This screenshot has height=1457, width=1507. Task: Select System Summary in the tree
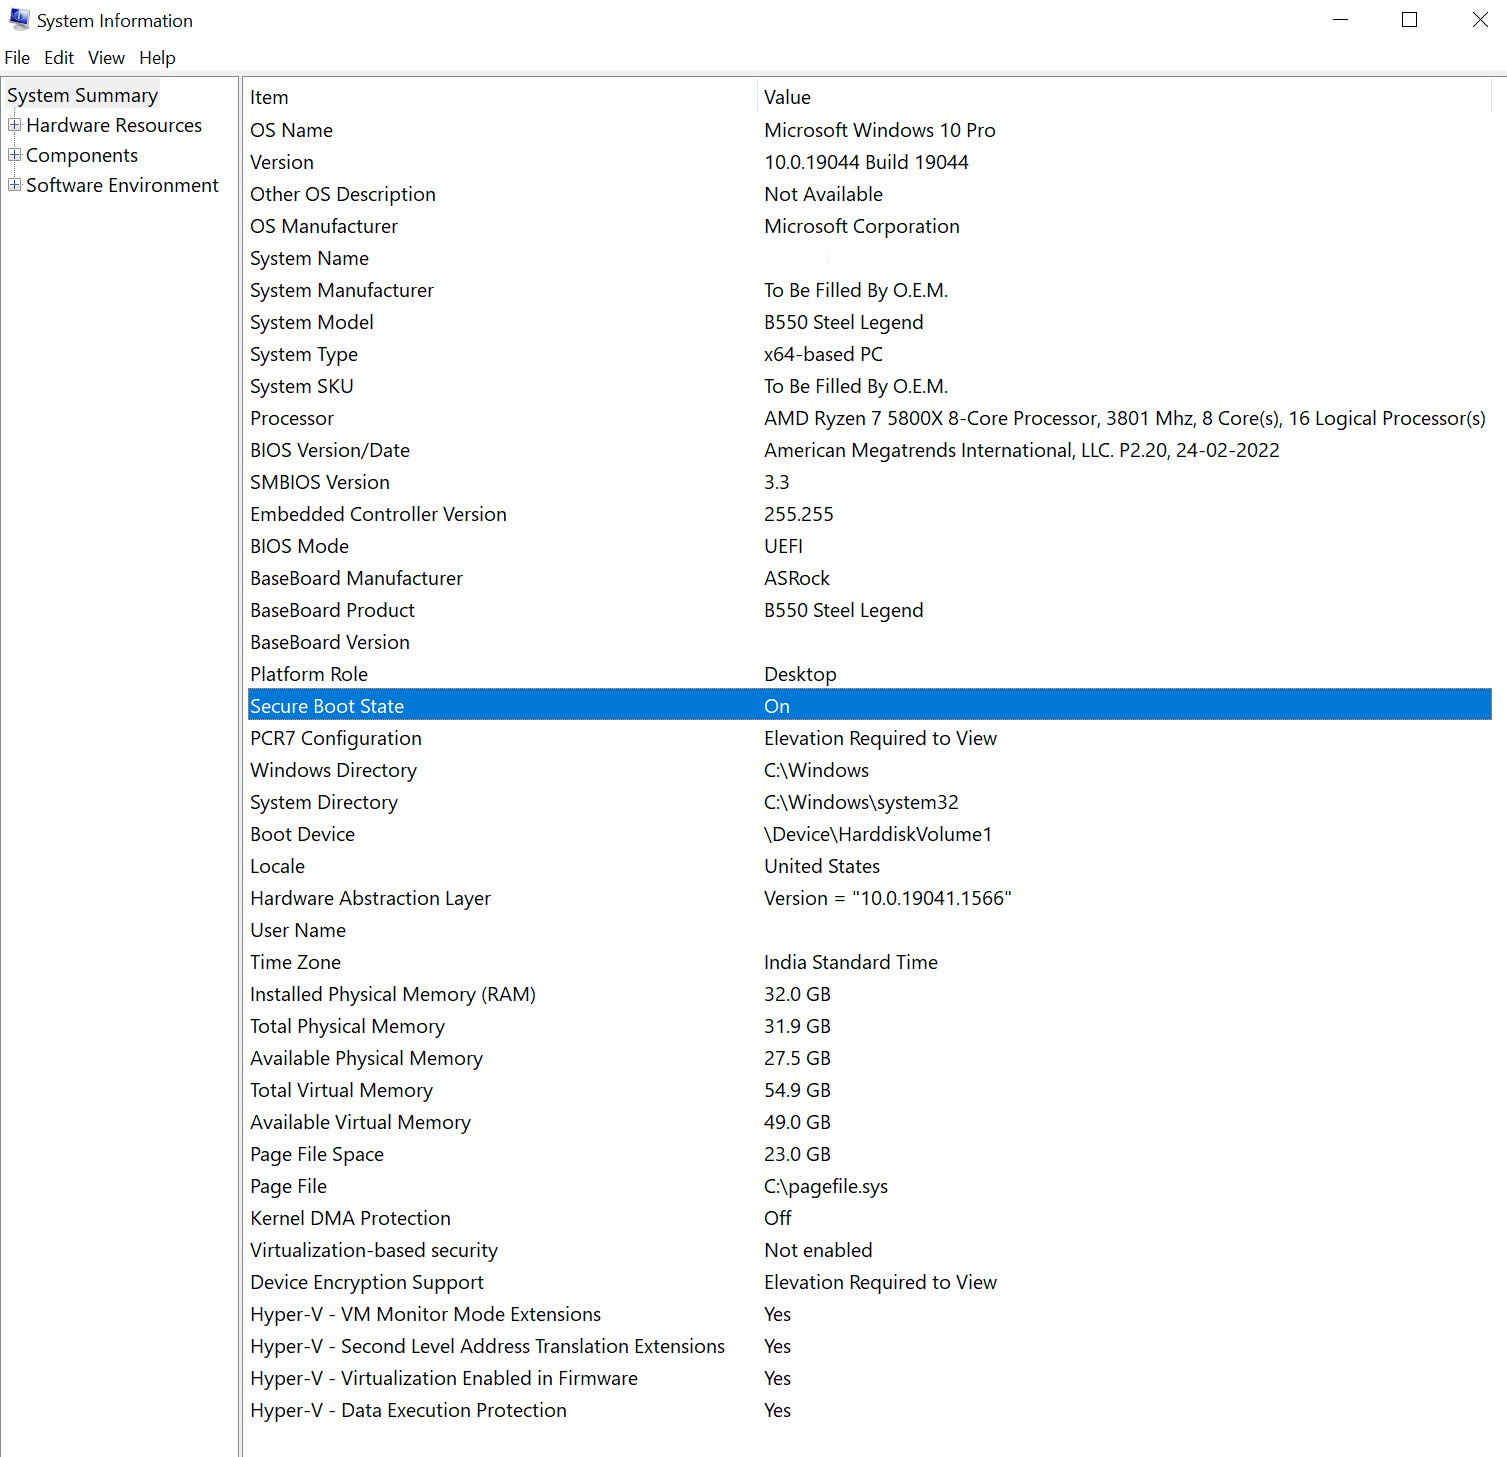tap(82, 95)
